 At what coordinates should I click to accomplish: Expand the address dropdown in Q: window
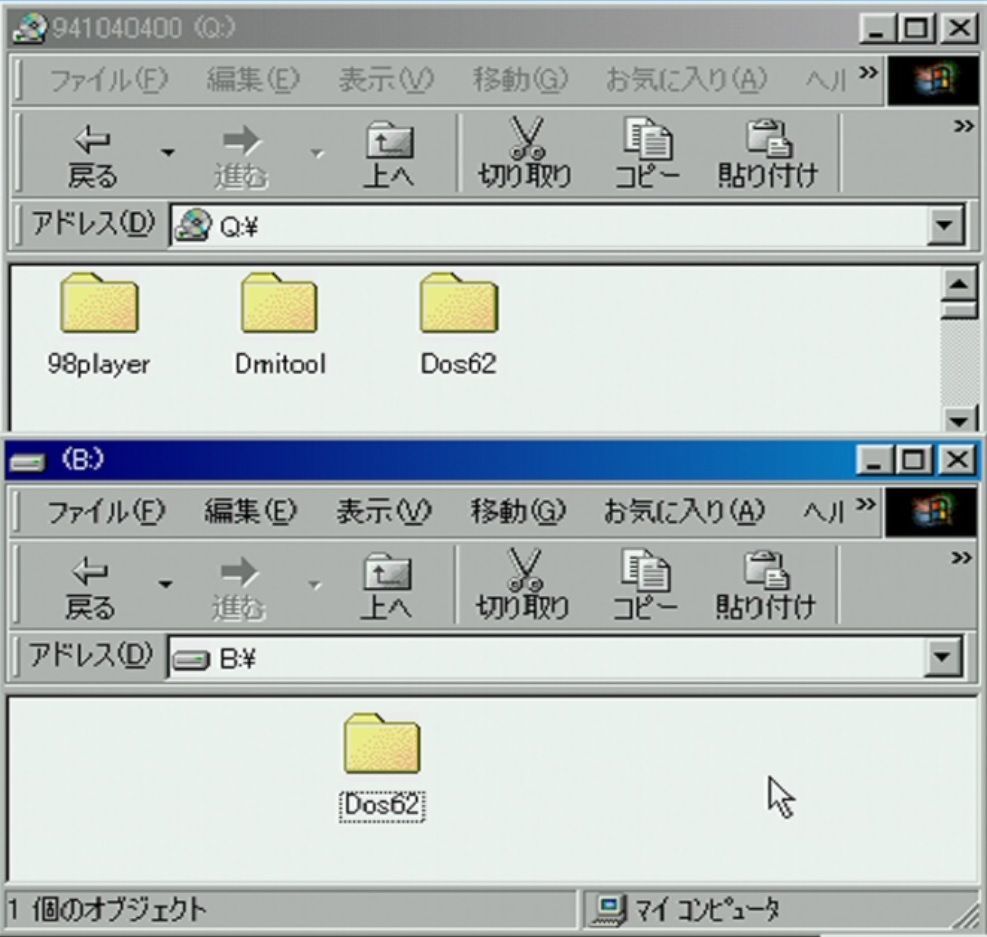945,225
